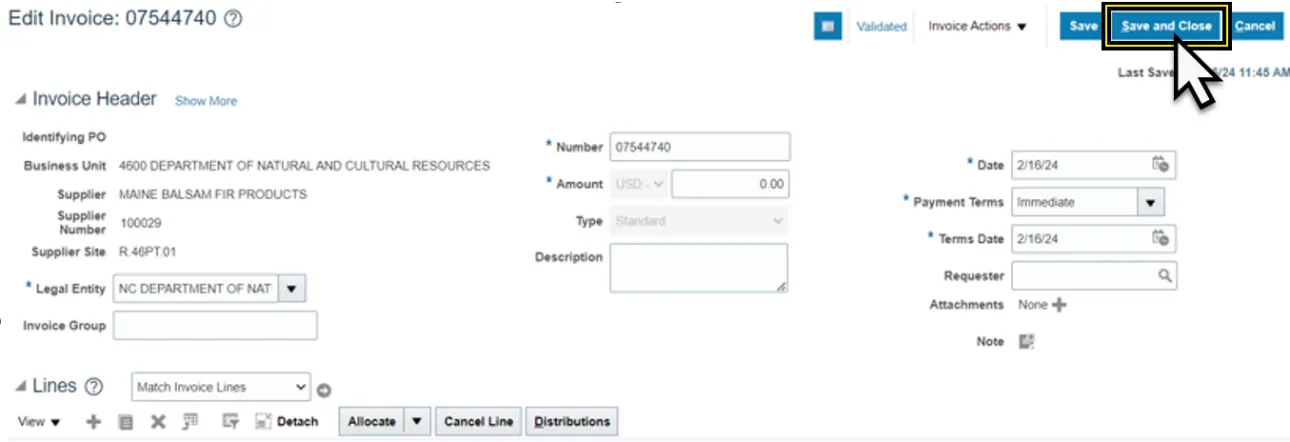Click the Validated status link
This screenshot has width=1290, height=442.
[x=881, y=27]
